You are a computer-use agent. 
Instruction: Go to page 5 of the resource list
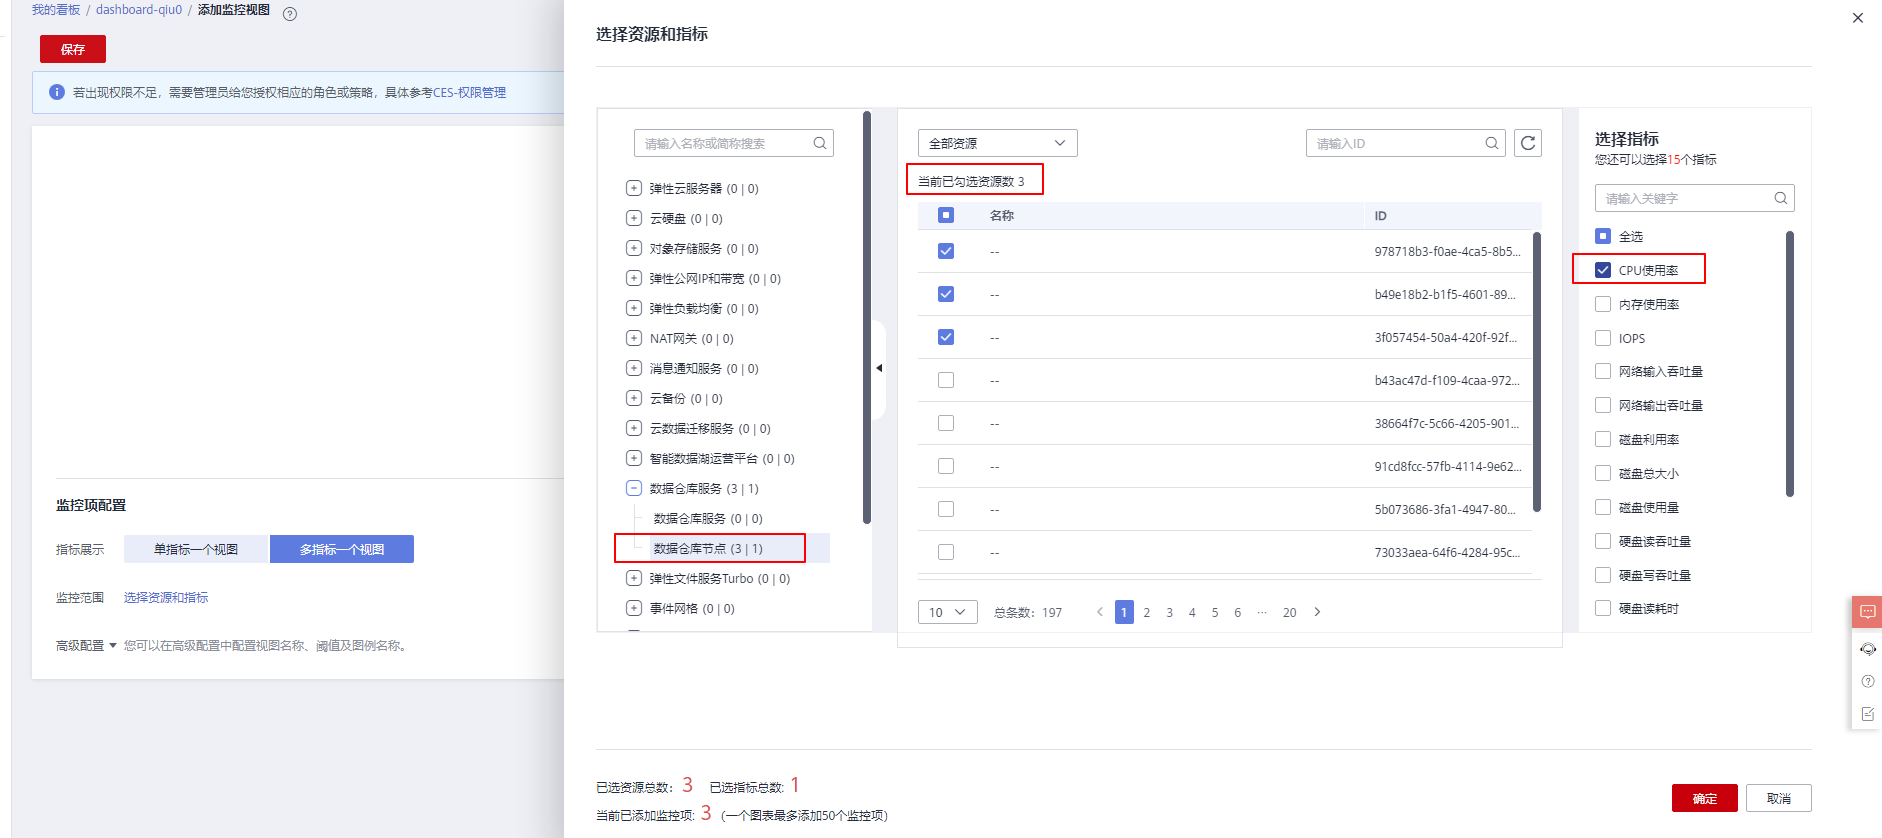tap(1215, 612)
